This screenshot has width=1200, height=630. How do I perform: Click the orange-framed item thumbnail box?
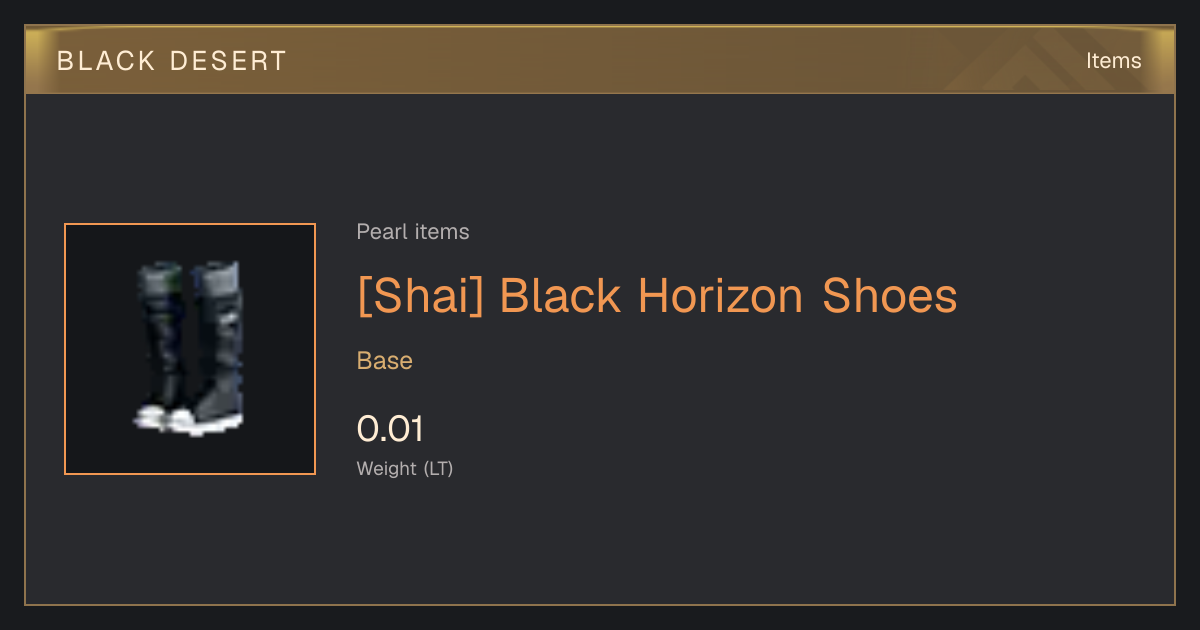pos(190,349)
